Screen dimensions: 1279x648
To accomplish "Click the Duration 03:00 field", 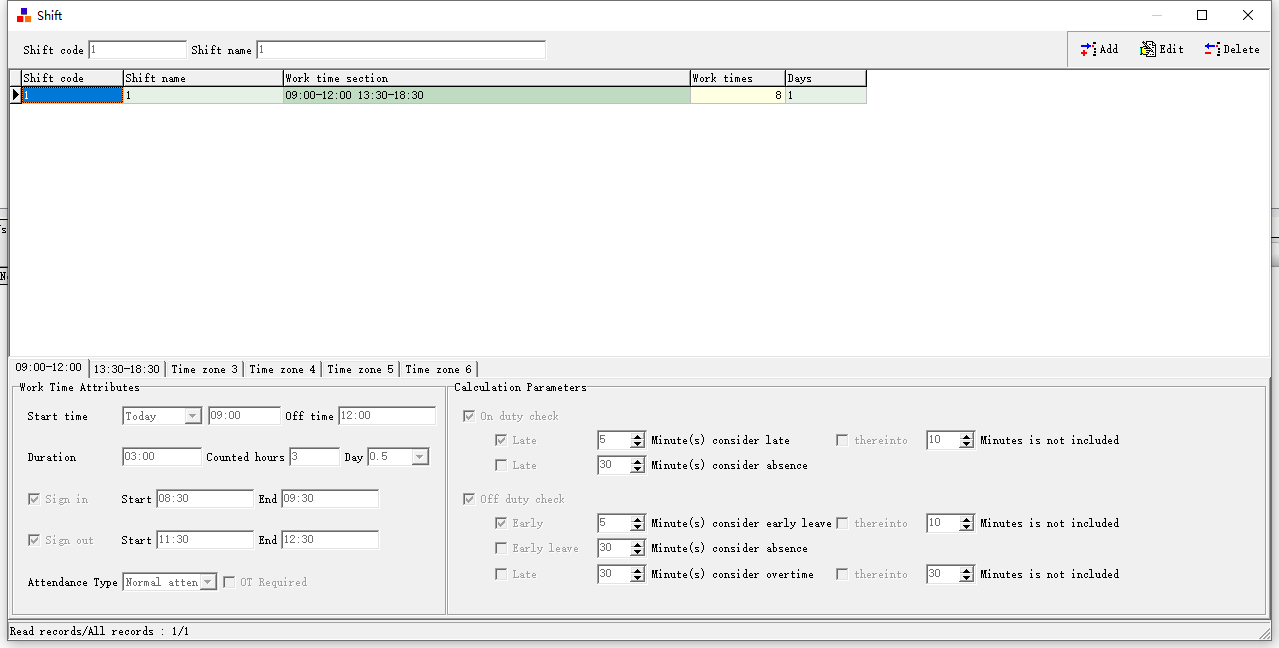I will (162, 457).
